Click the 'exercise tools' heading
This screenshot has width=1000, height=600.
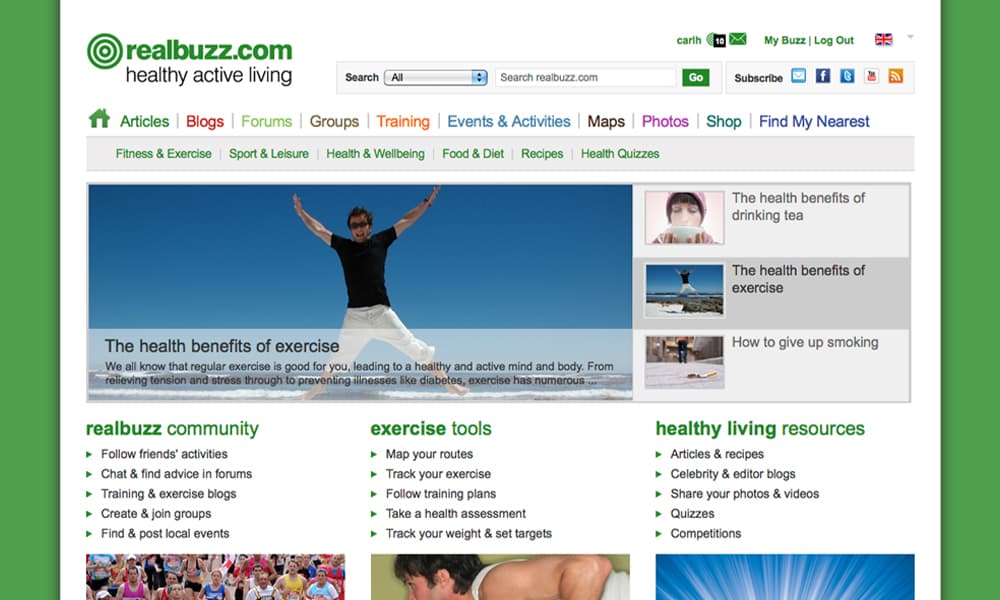(x=431, y=428)
